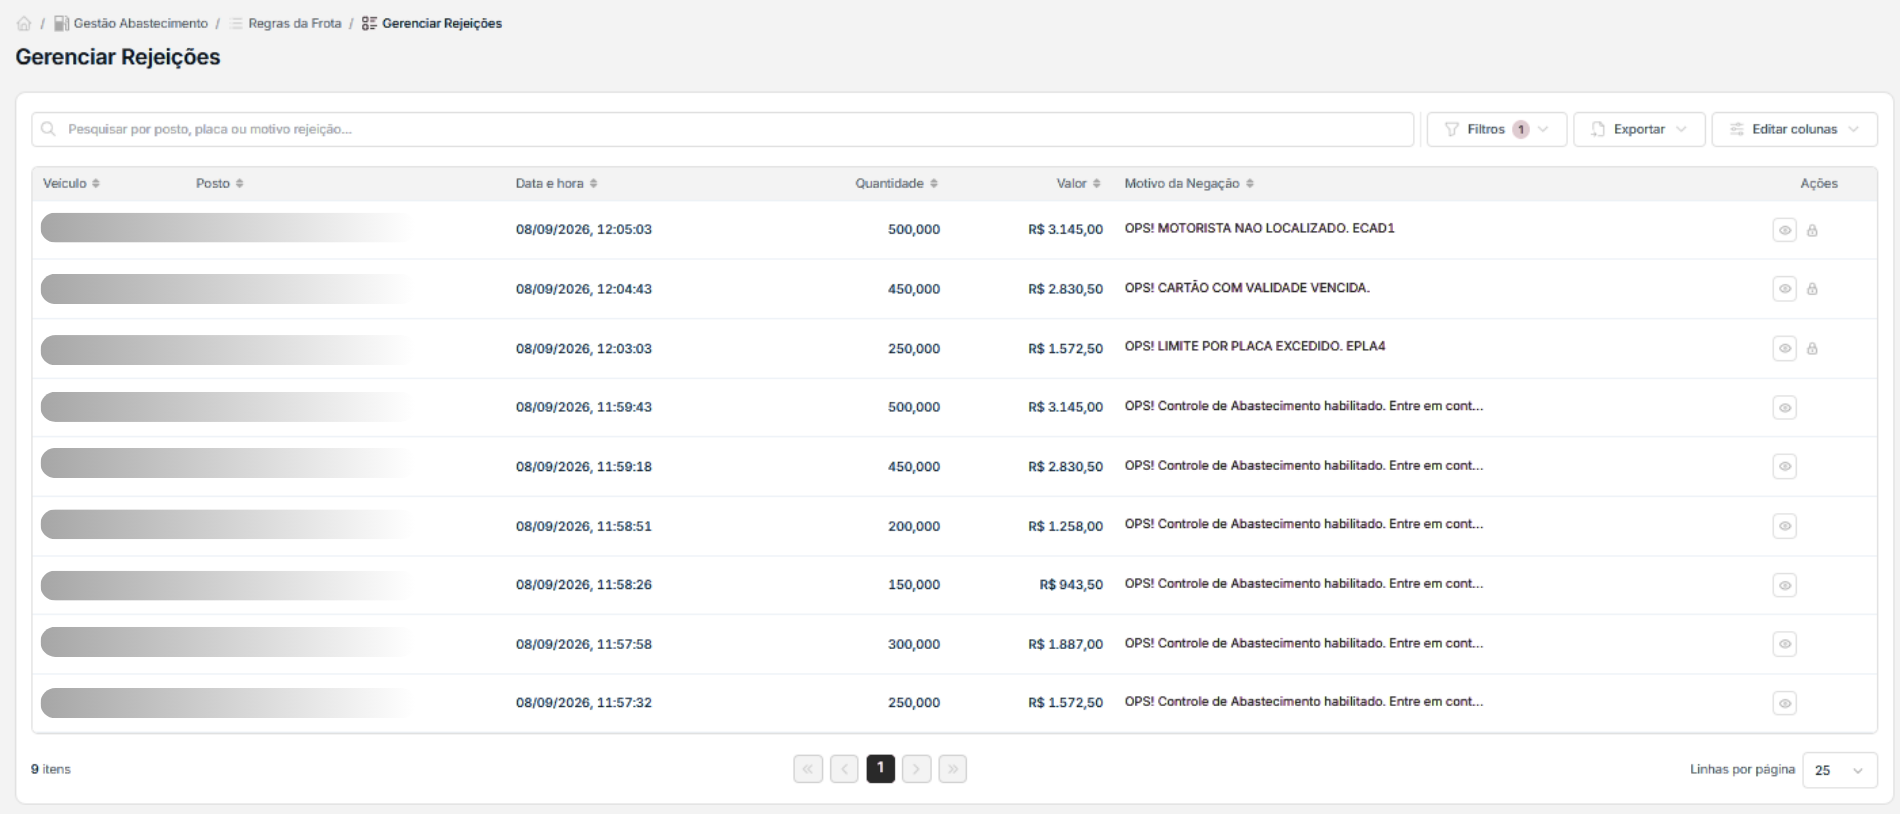Click the home icon in the breadcrumb
Image resolution: width=1900 pixels, height=814 pixels.
coord(24,23)
